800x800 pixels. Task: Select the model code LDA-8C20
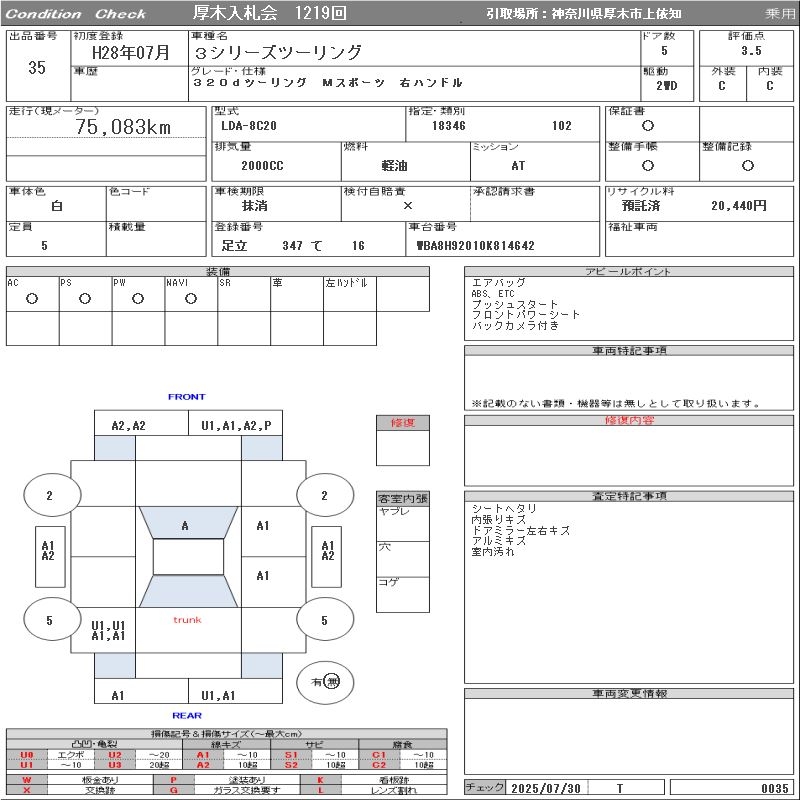pos(248,126)
